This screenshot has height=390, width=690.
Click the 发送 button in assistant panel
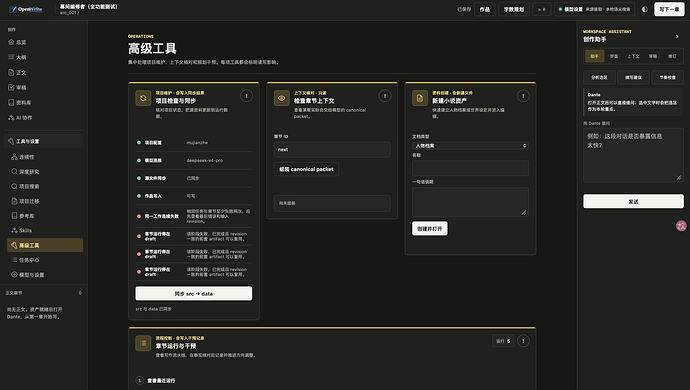[633, 201]
